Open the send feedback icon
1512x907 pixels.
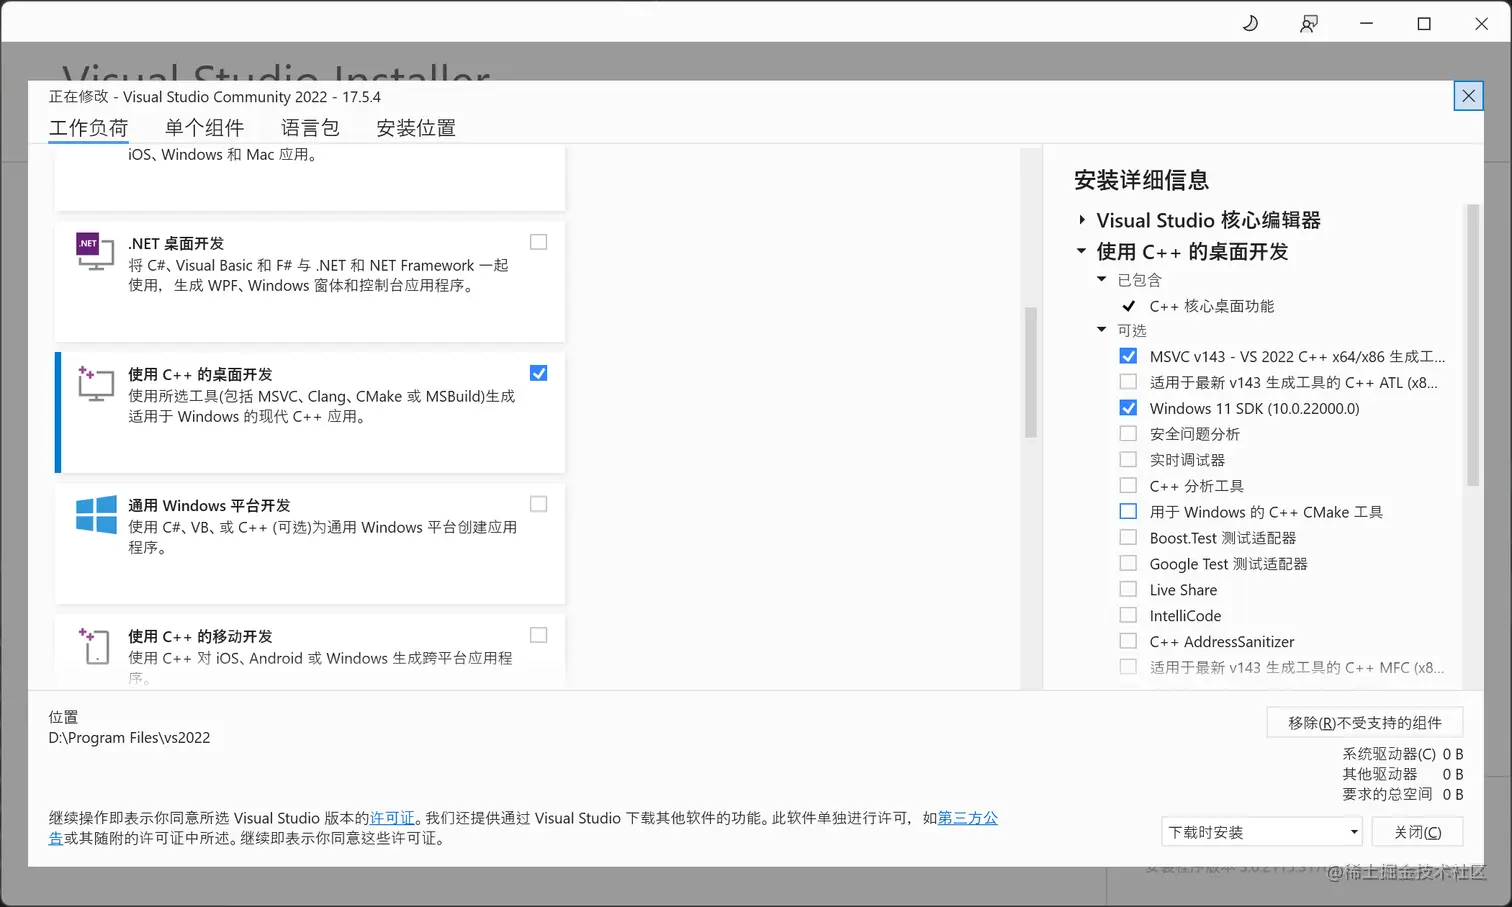(1308, 23)
